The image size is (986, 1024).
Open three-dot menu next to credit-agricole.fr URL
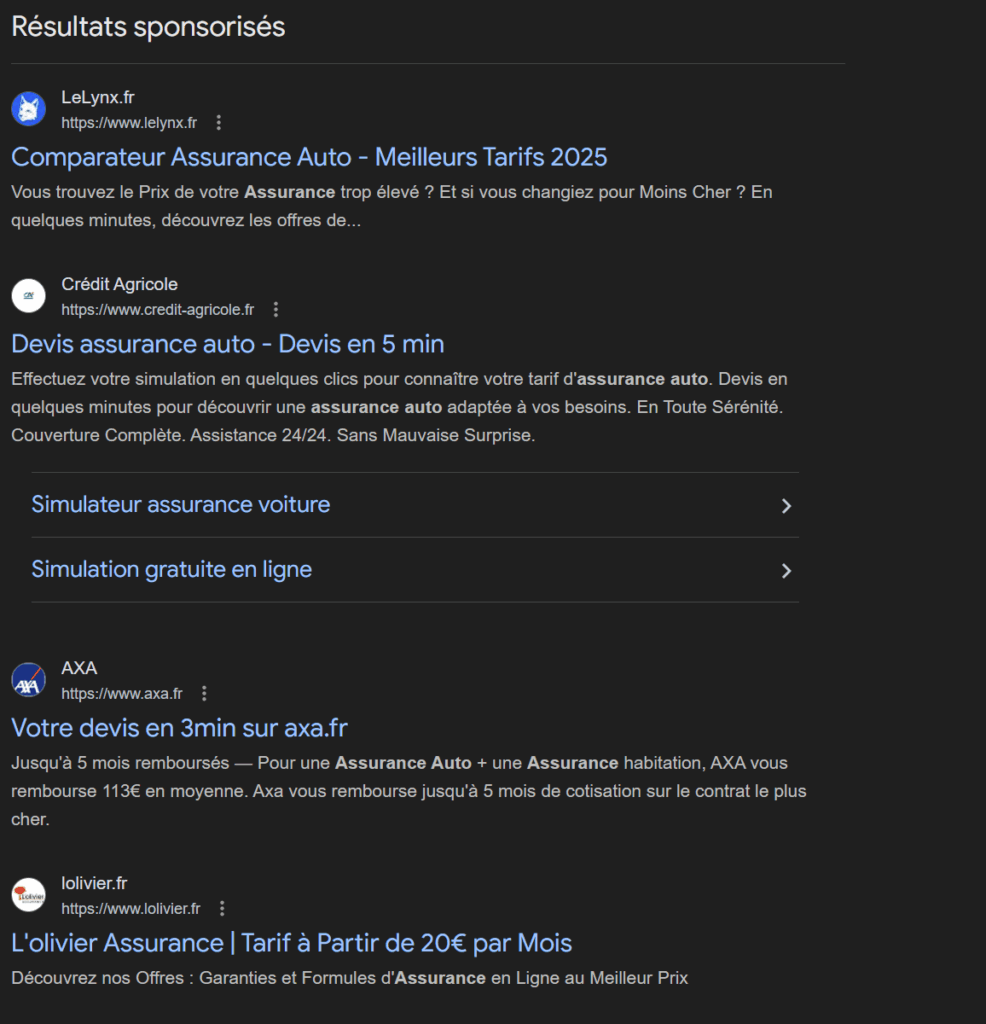point(276,310)
